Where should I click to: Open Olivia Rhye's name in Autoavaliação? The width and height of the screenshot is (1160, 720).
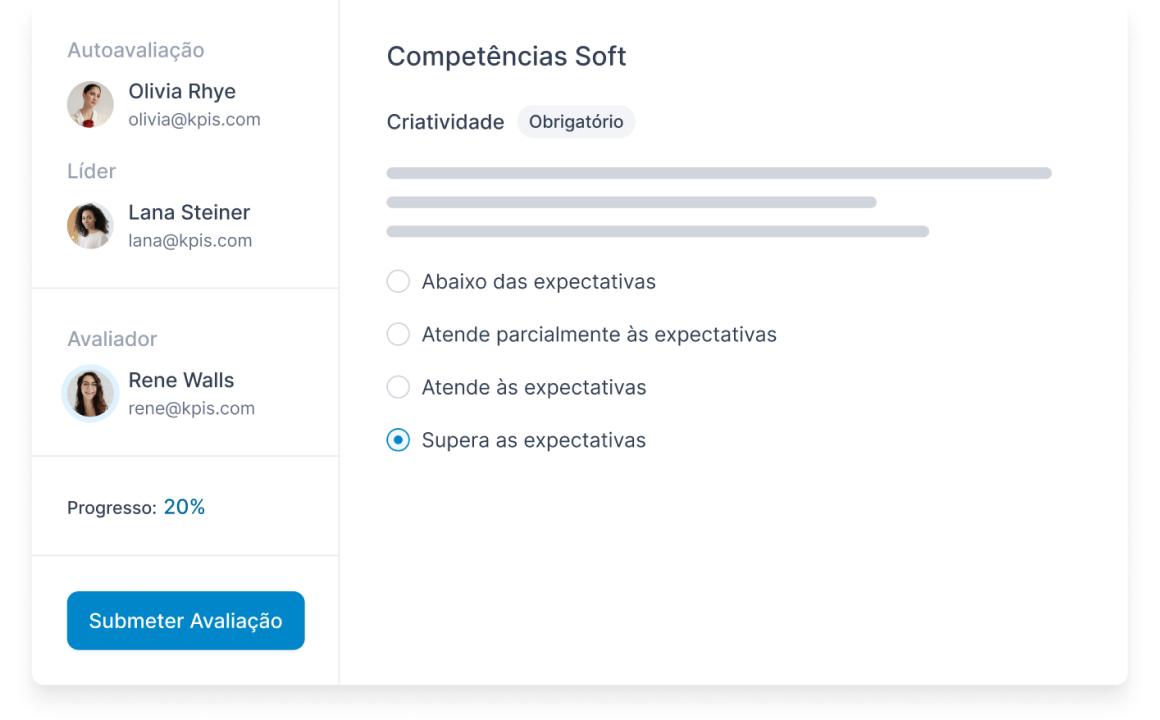(182, 91)
